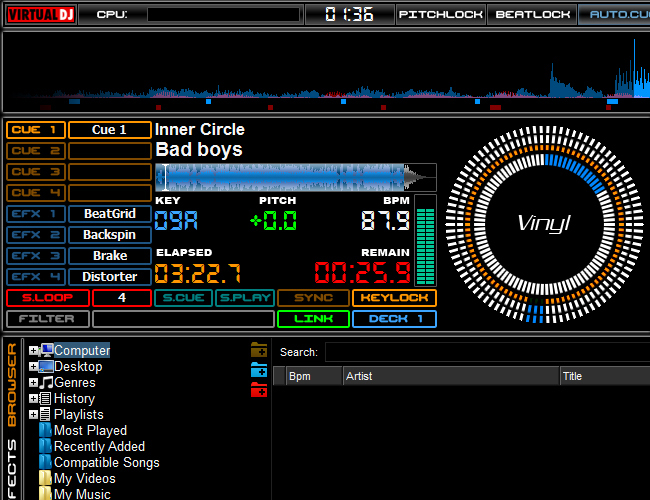Click the track waveform overview of Bad boys

tap(296, 177)
